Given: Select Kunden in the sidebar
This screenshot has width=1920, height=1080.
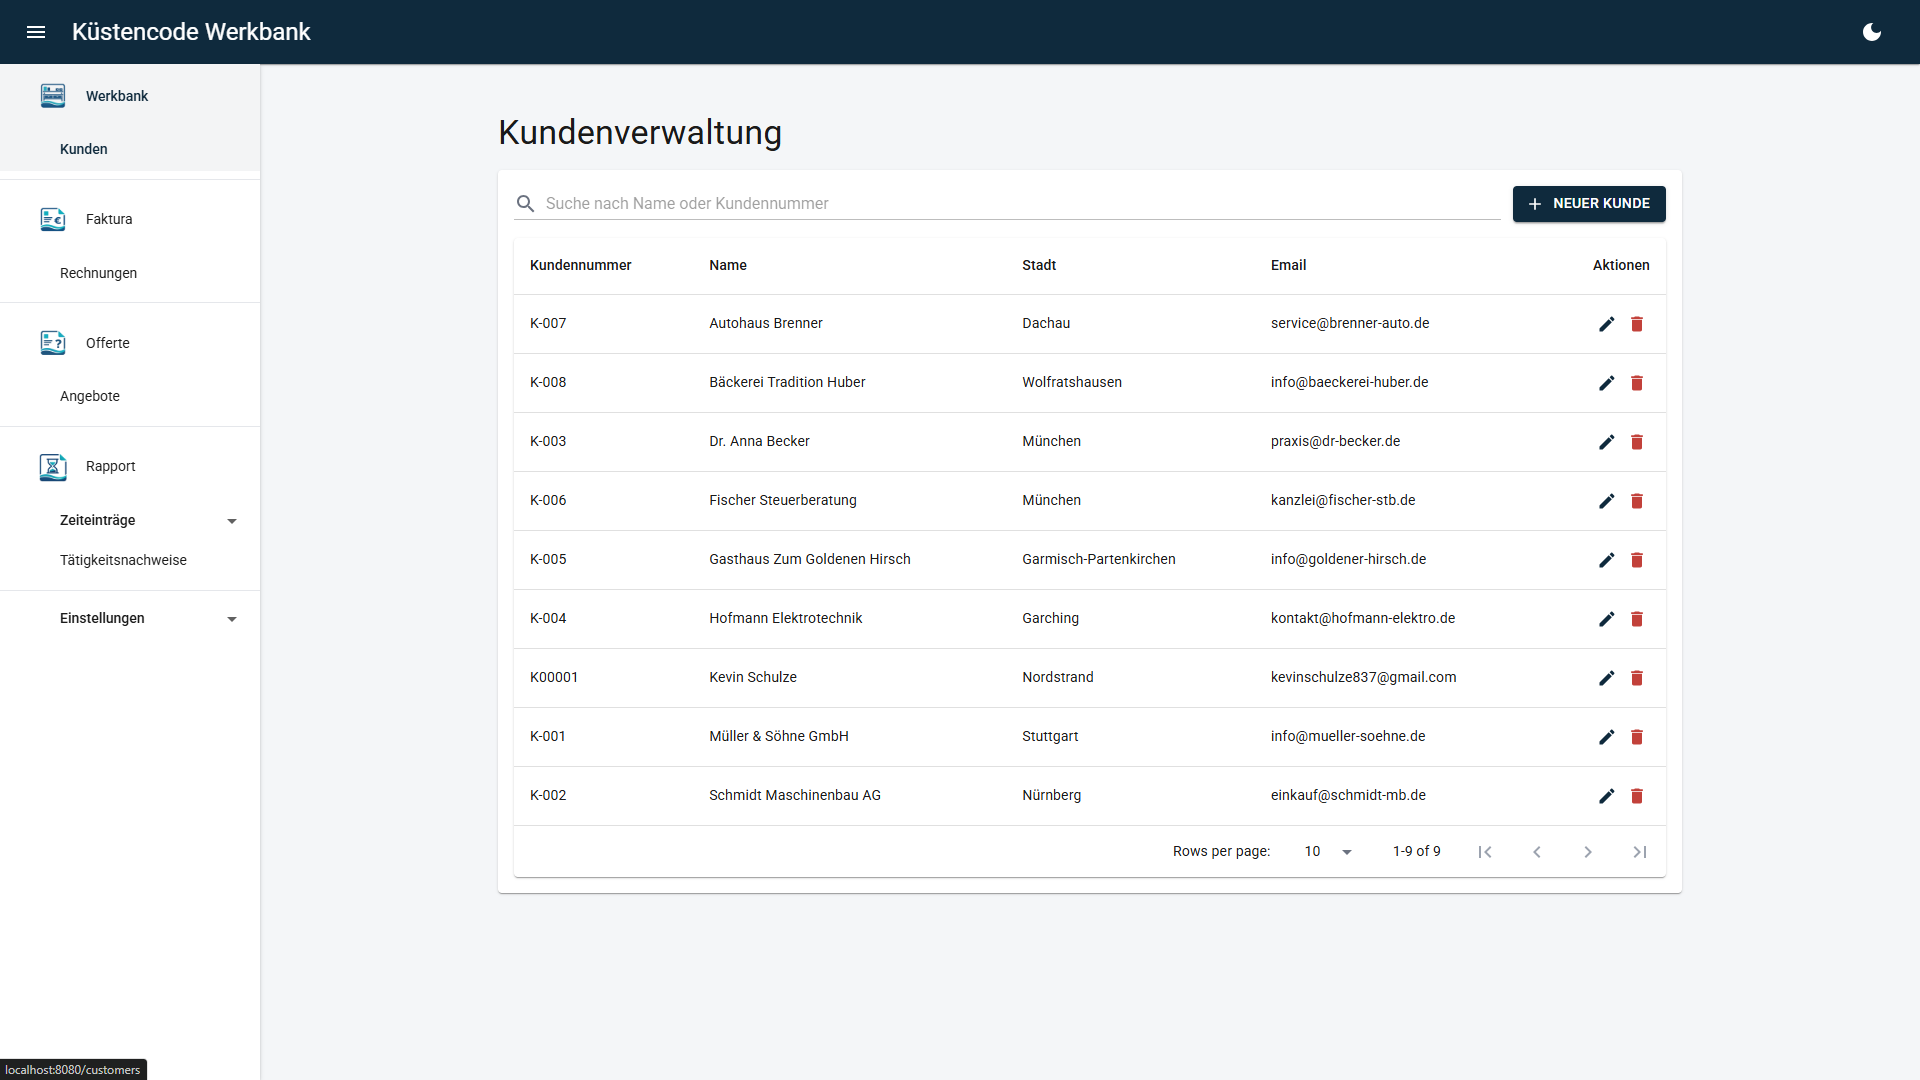Looking at the screenshot, I should [83, 149].
